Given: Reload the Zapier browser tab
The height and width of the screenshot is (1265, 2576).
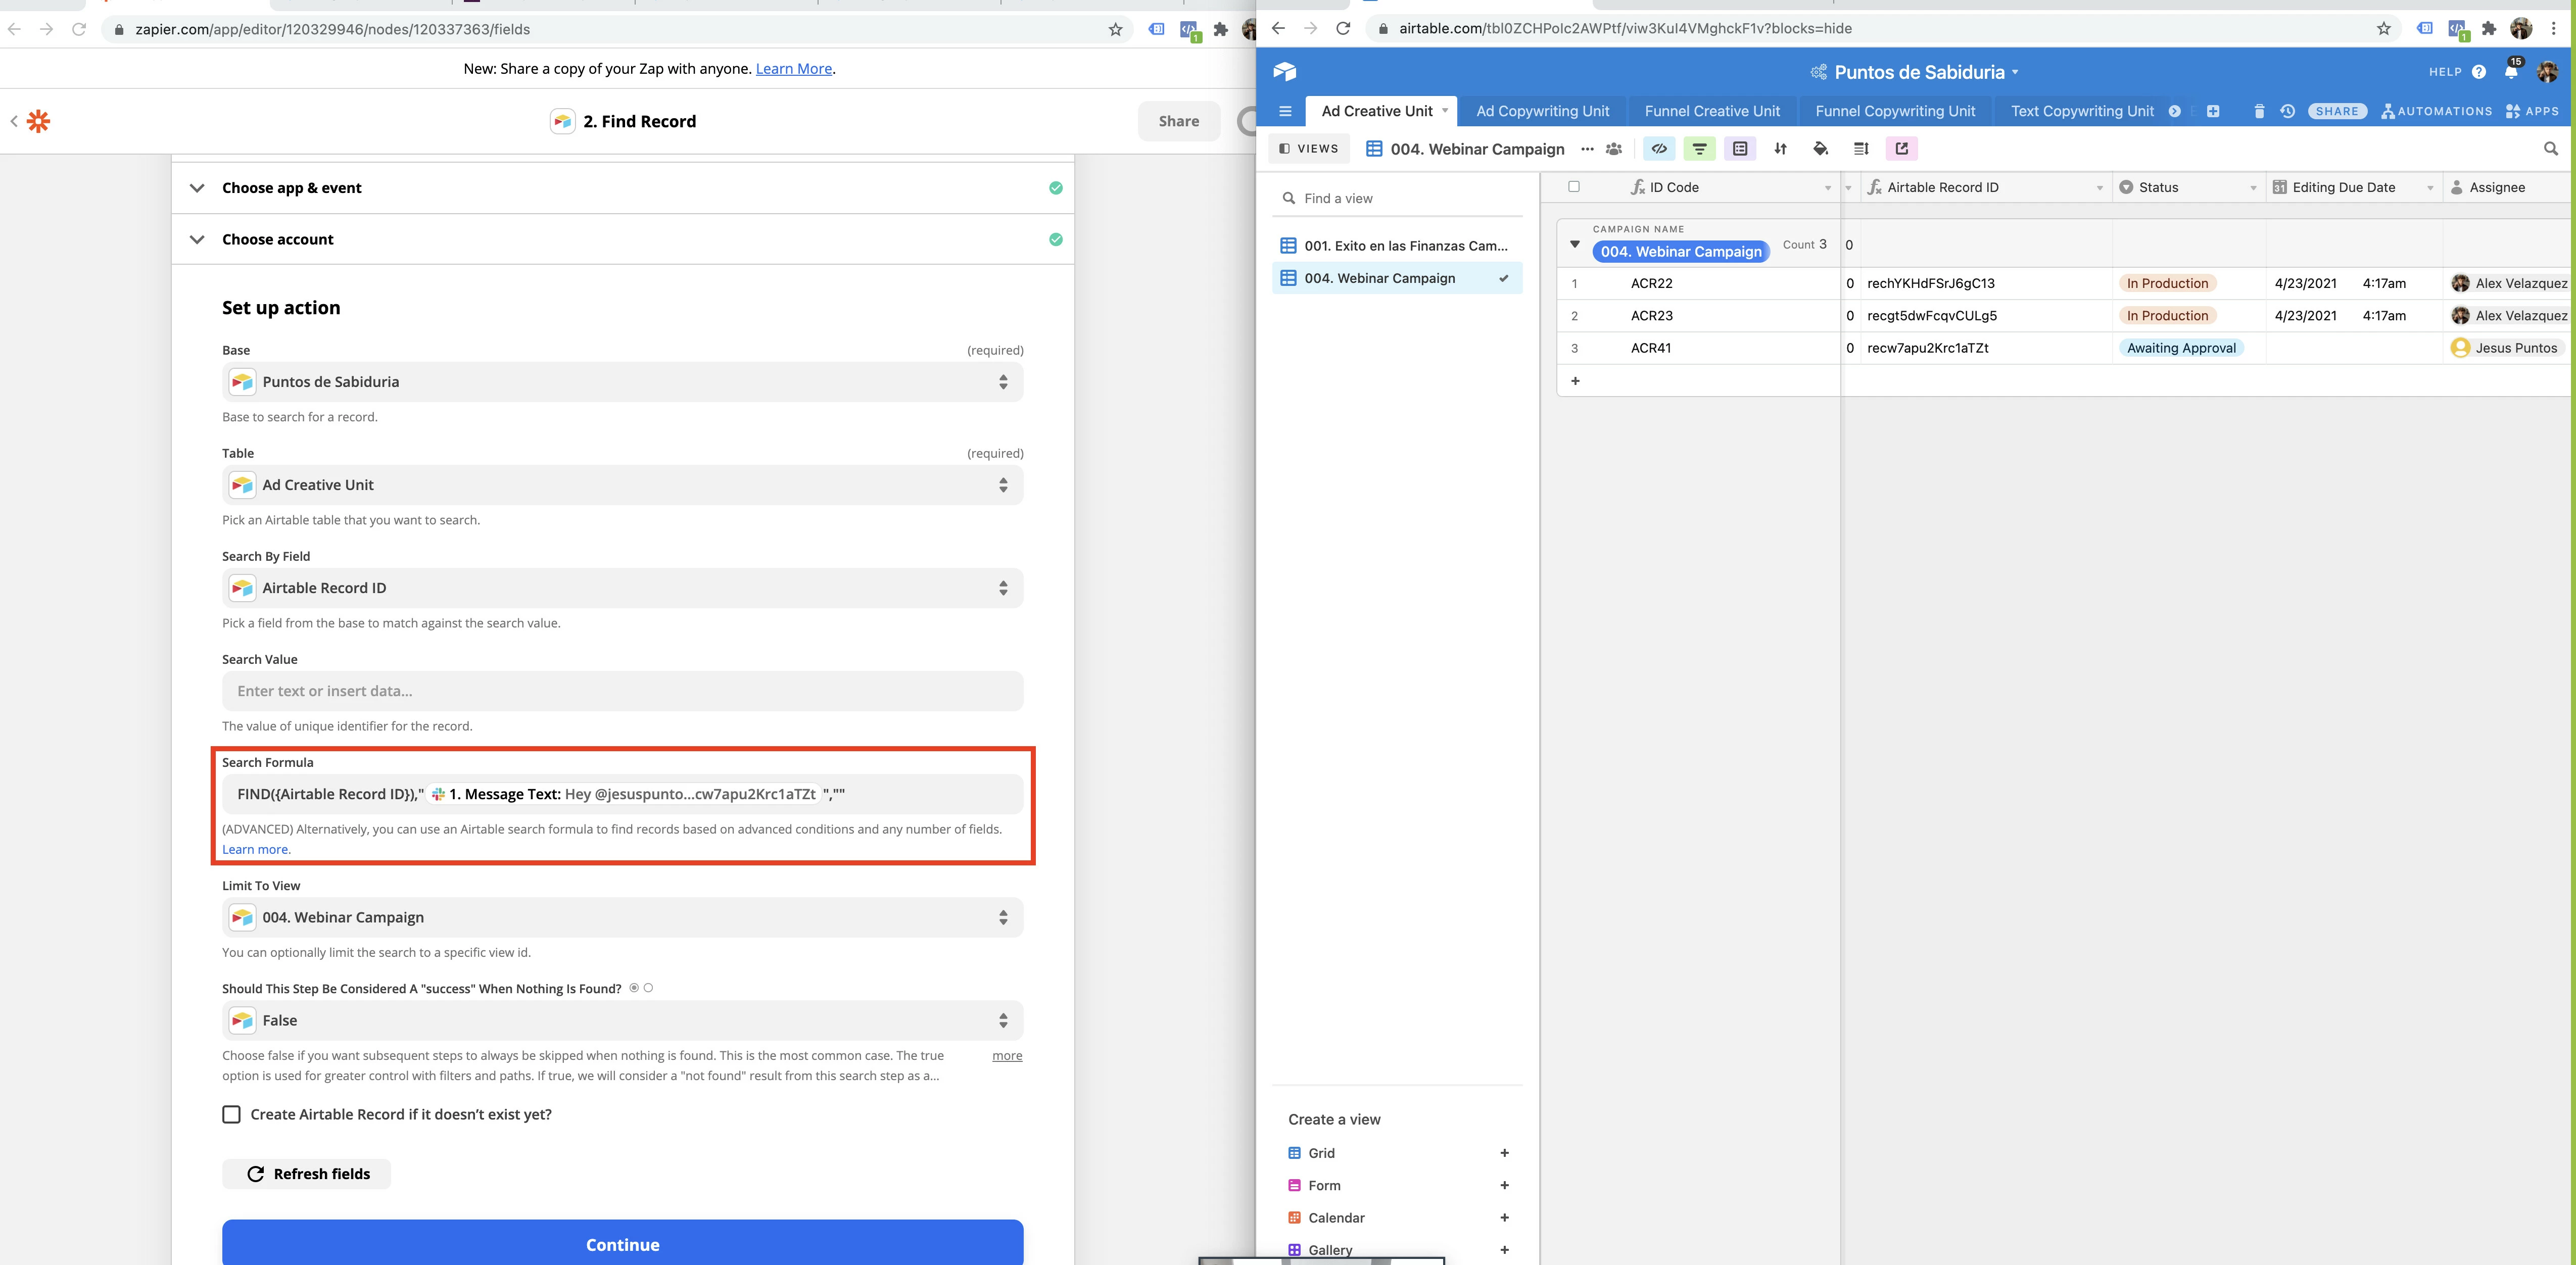Looking at the screenshot, I should click(x=79, y=29).
